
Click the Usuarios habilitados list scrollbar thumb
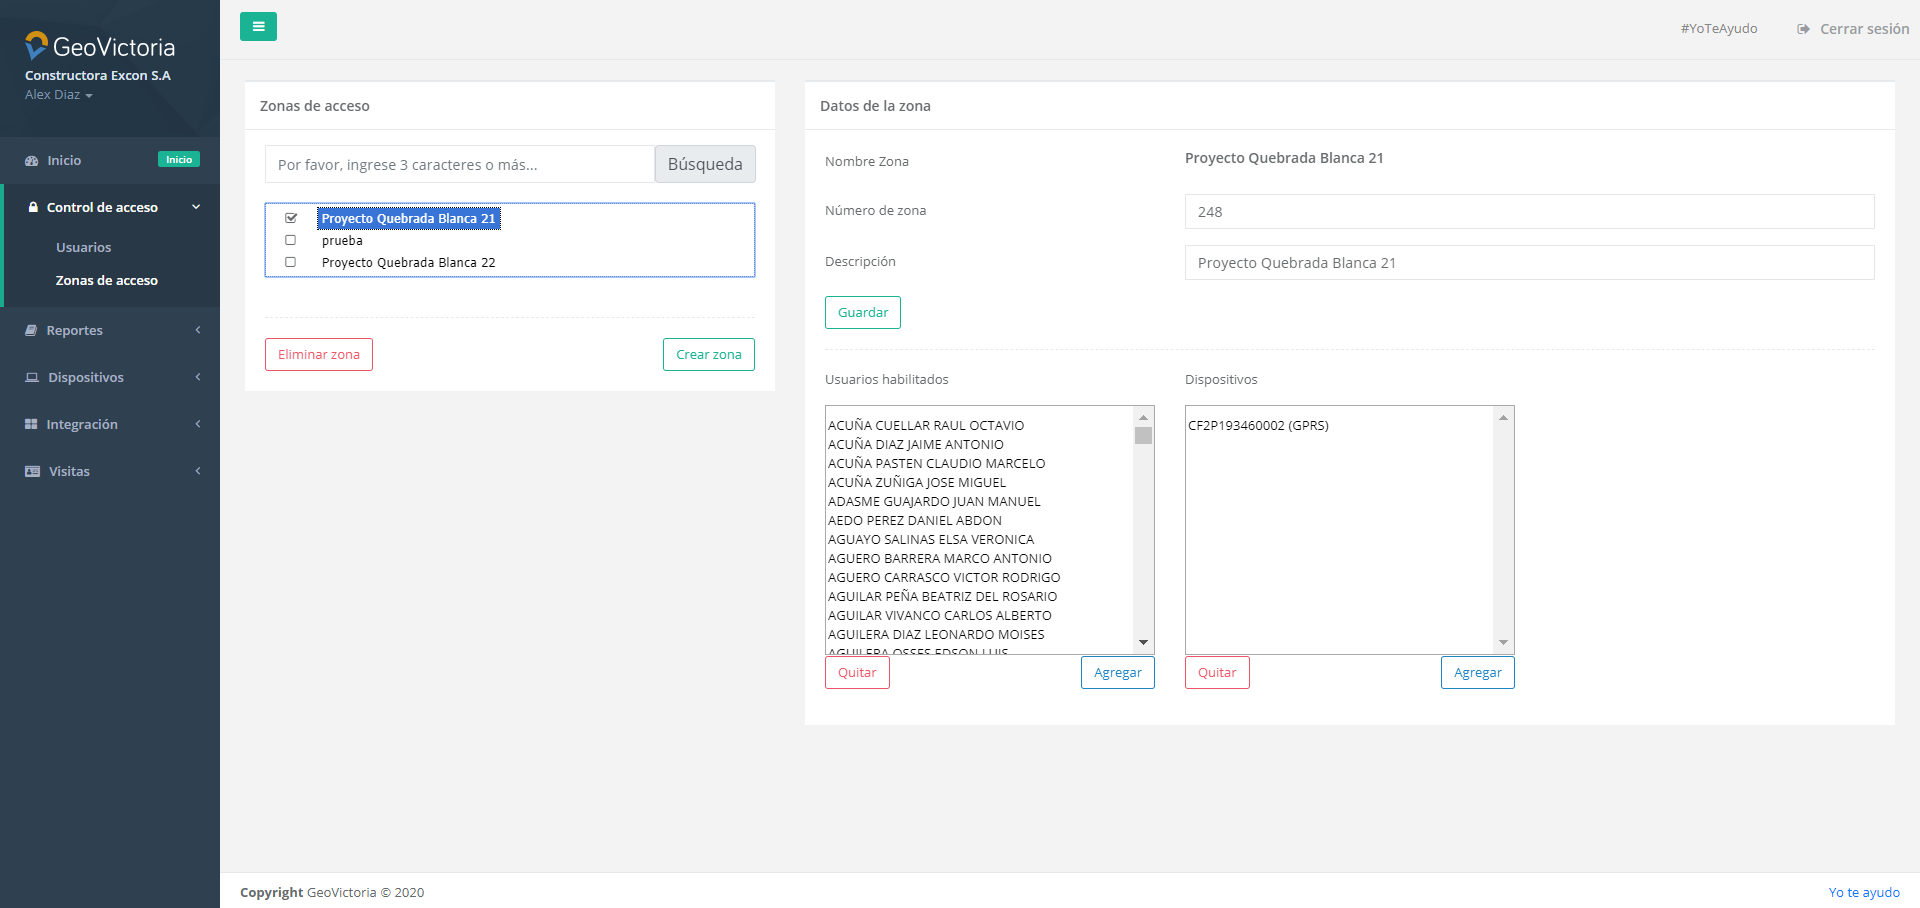1143,436
